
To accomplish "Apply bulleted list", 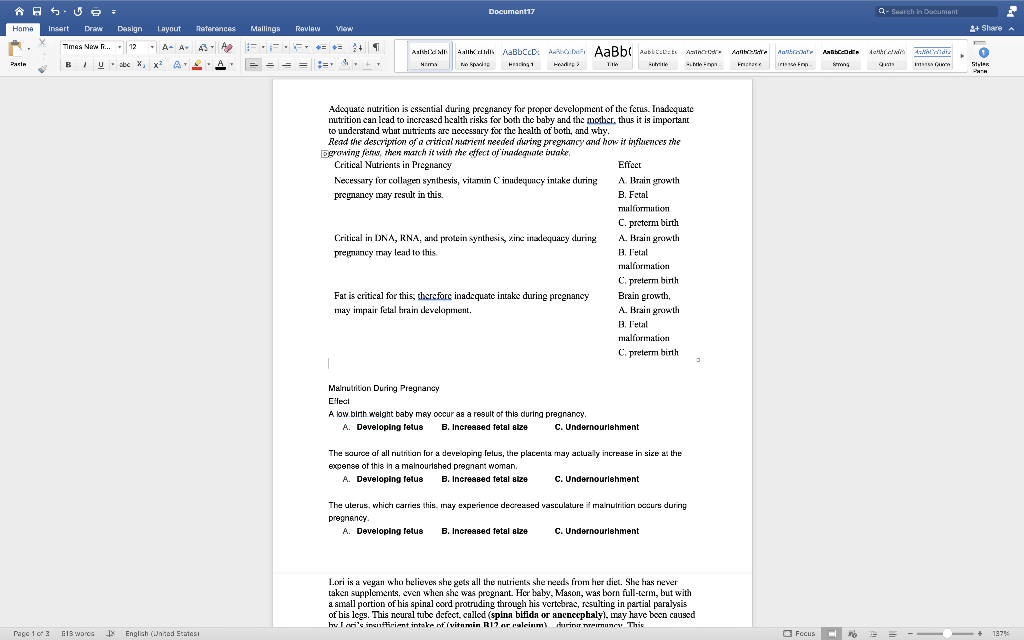I will tap(251, 47).
